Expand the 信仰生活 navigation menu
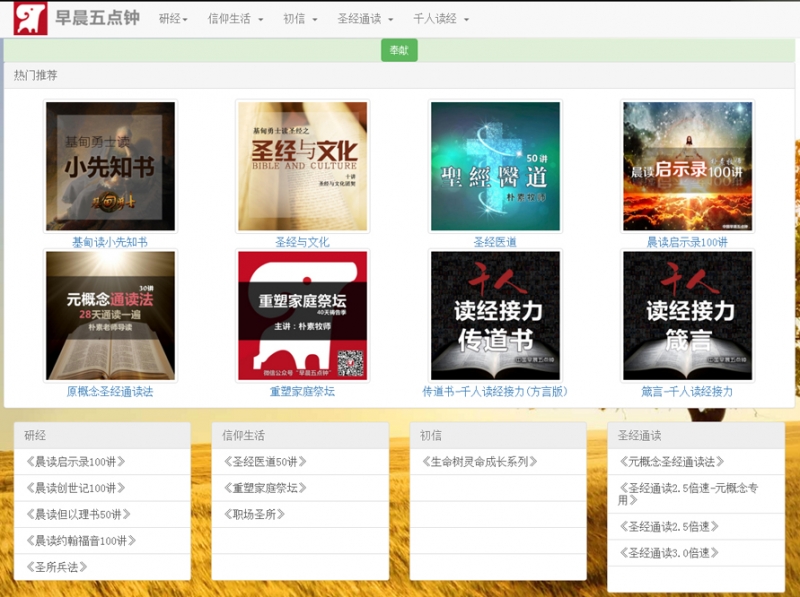 [x=235, y=19]
